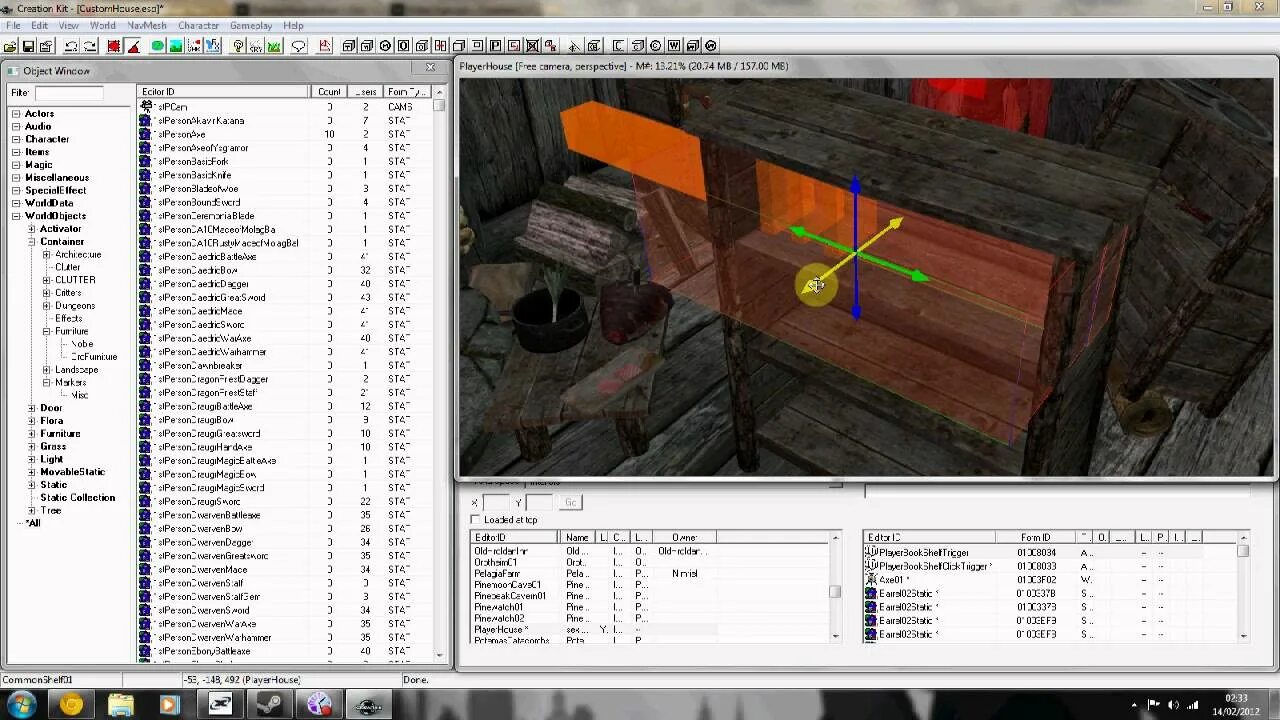
Task: Open the Gameplay menu
Action: pos(251,25)
